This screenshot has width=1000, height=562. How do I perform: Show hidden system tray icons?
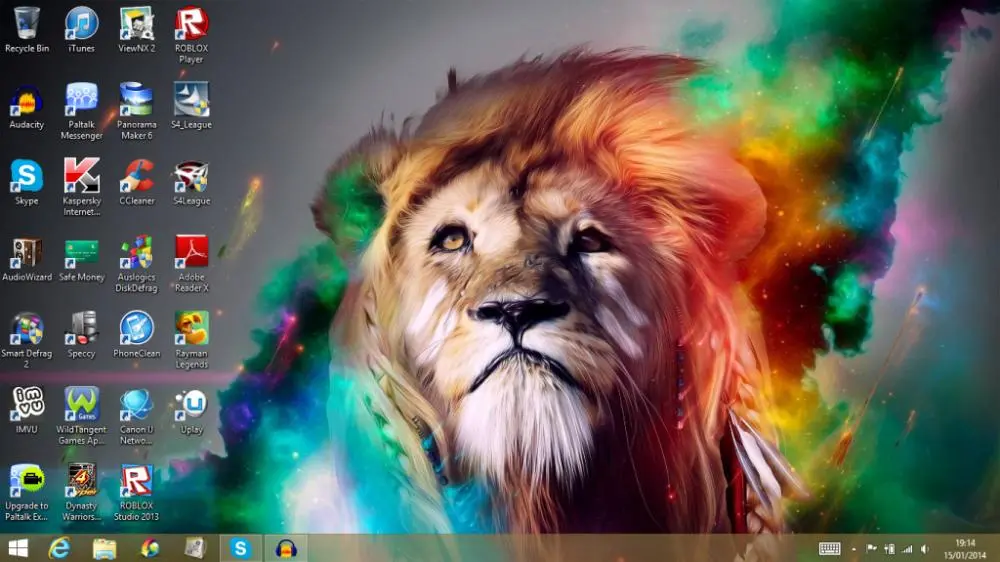(854, 549)
